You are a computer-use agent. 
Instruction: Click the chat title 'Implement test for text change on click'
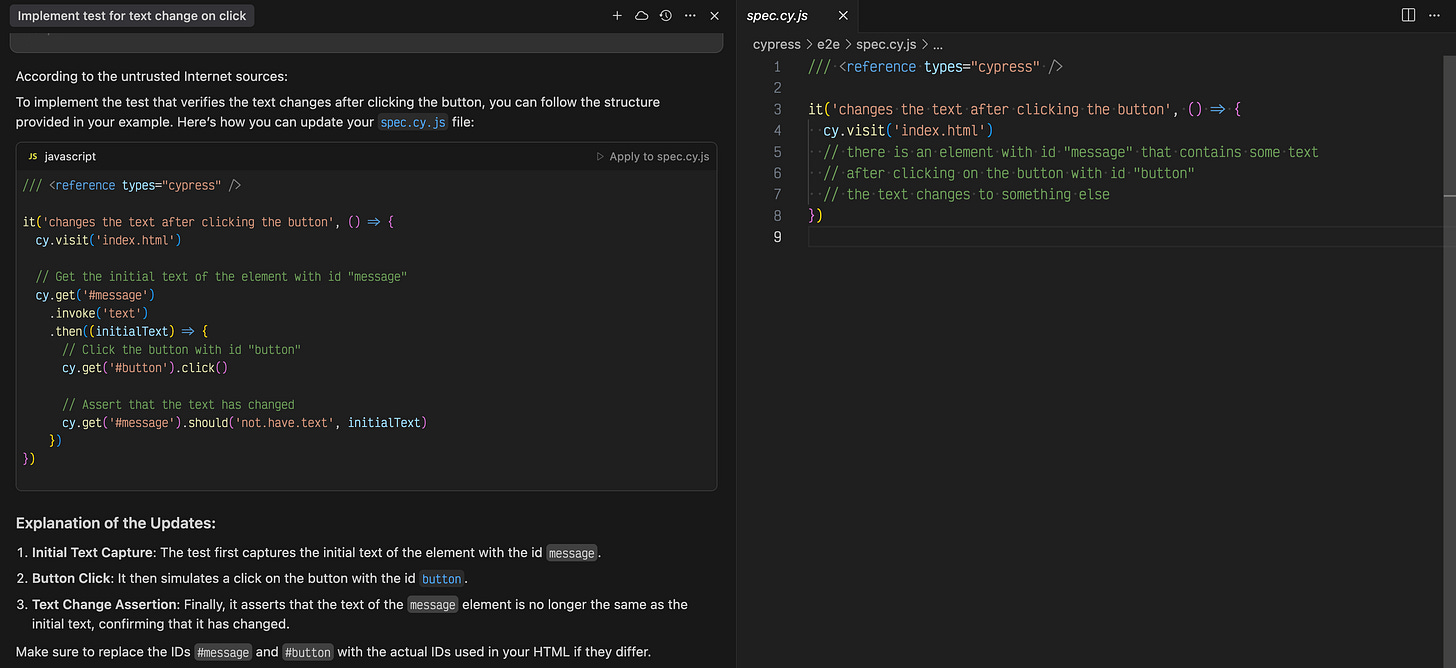click(131, 15)
